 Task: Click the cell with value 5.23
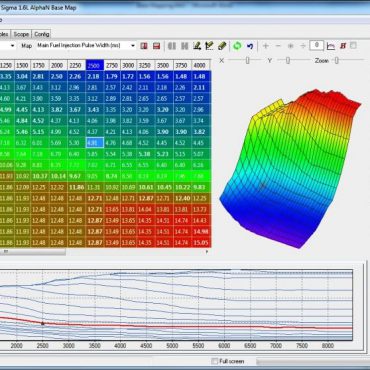point(164,154)
